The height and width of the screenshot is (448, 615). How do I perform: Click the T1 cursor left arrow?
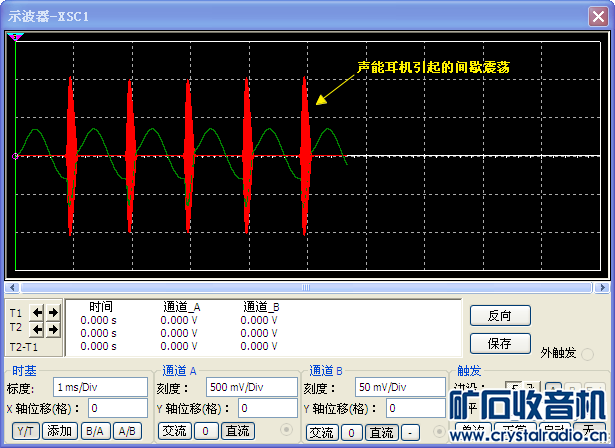tap(39, 312)
